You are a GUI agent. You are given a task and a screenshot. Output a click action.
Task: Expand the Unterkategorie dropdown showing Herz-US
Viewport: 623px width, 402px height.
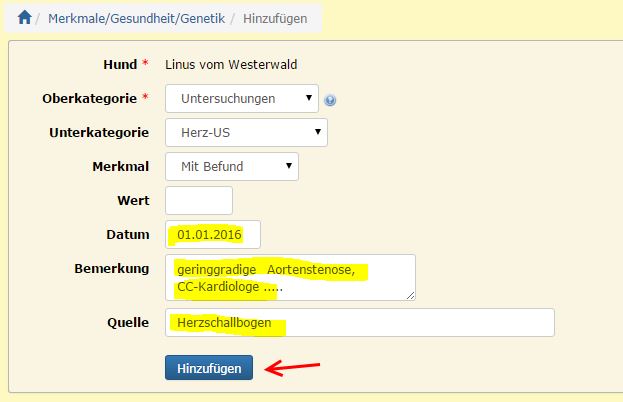[246, 132]
